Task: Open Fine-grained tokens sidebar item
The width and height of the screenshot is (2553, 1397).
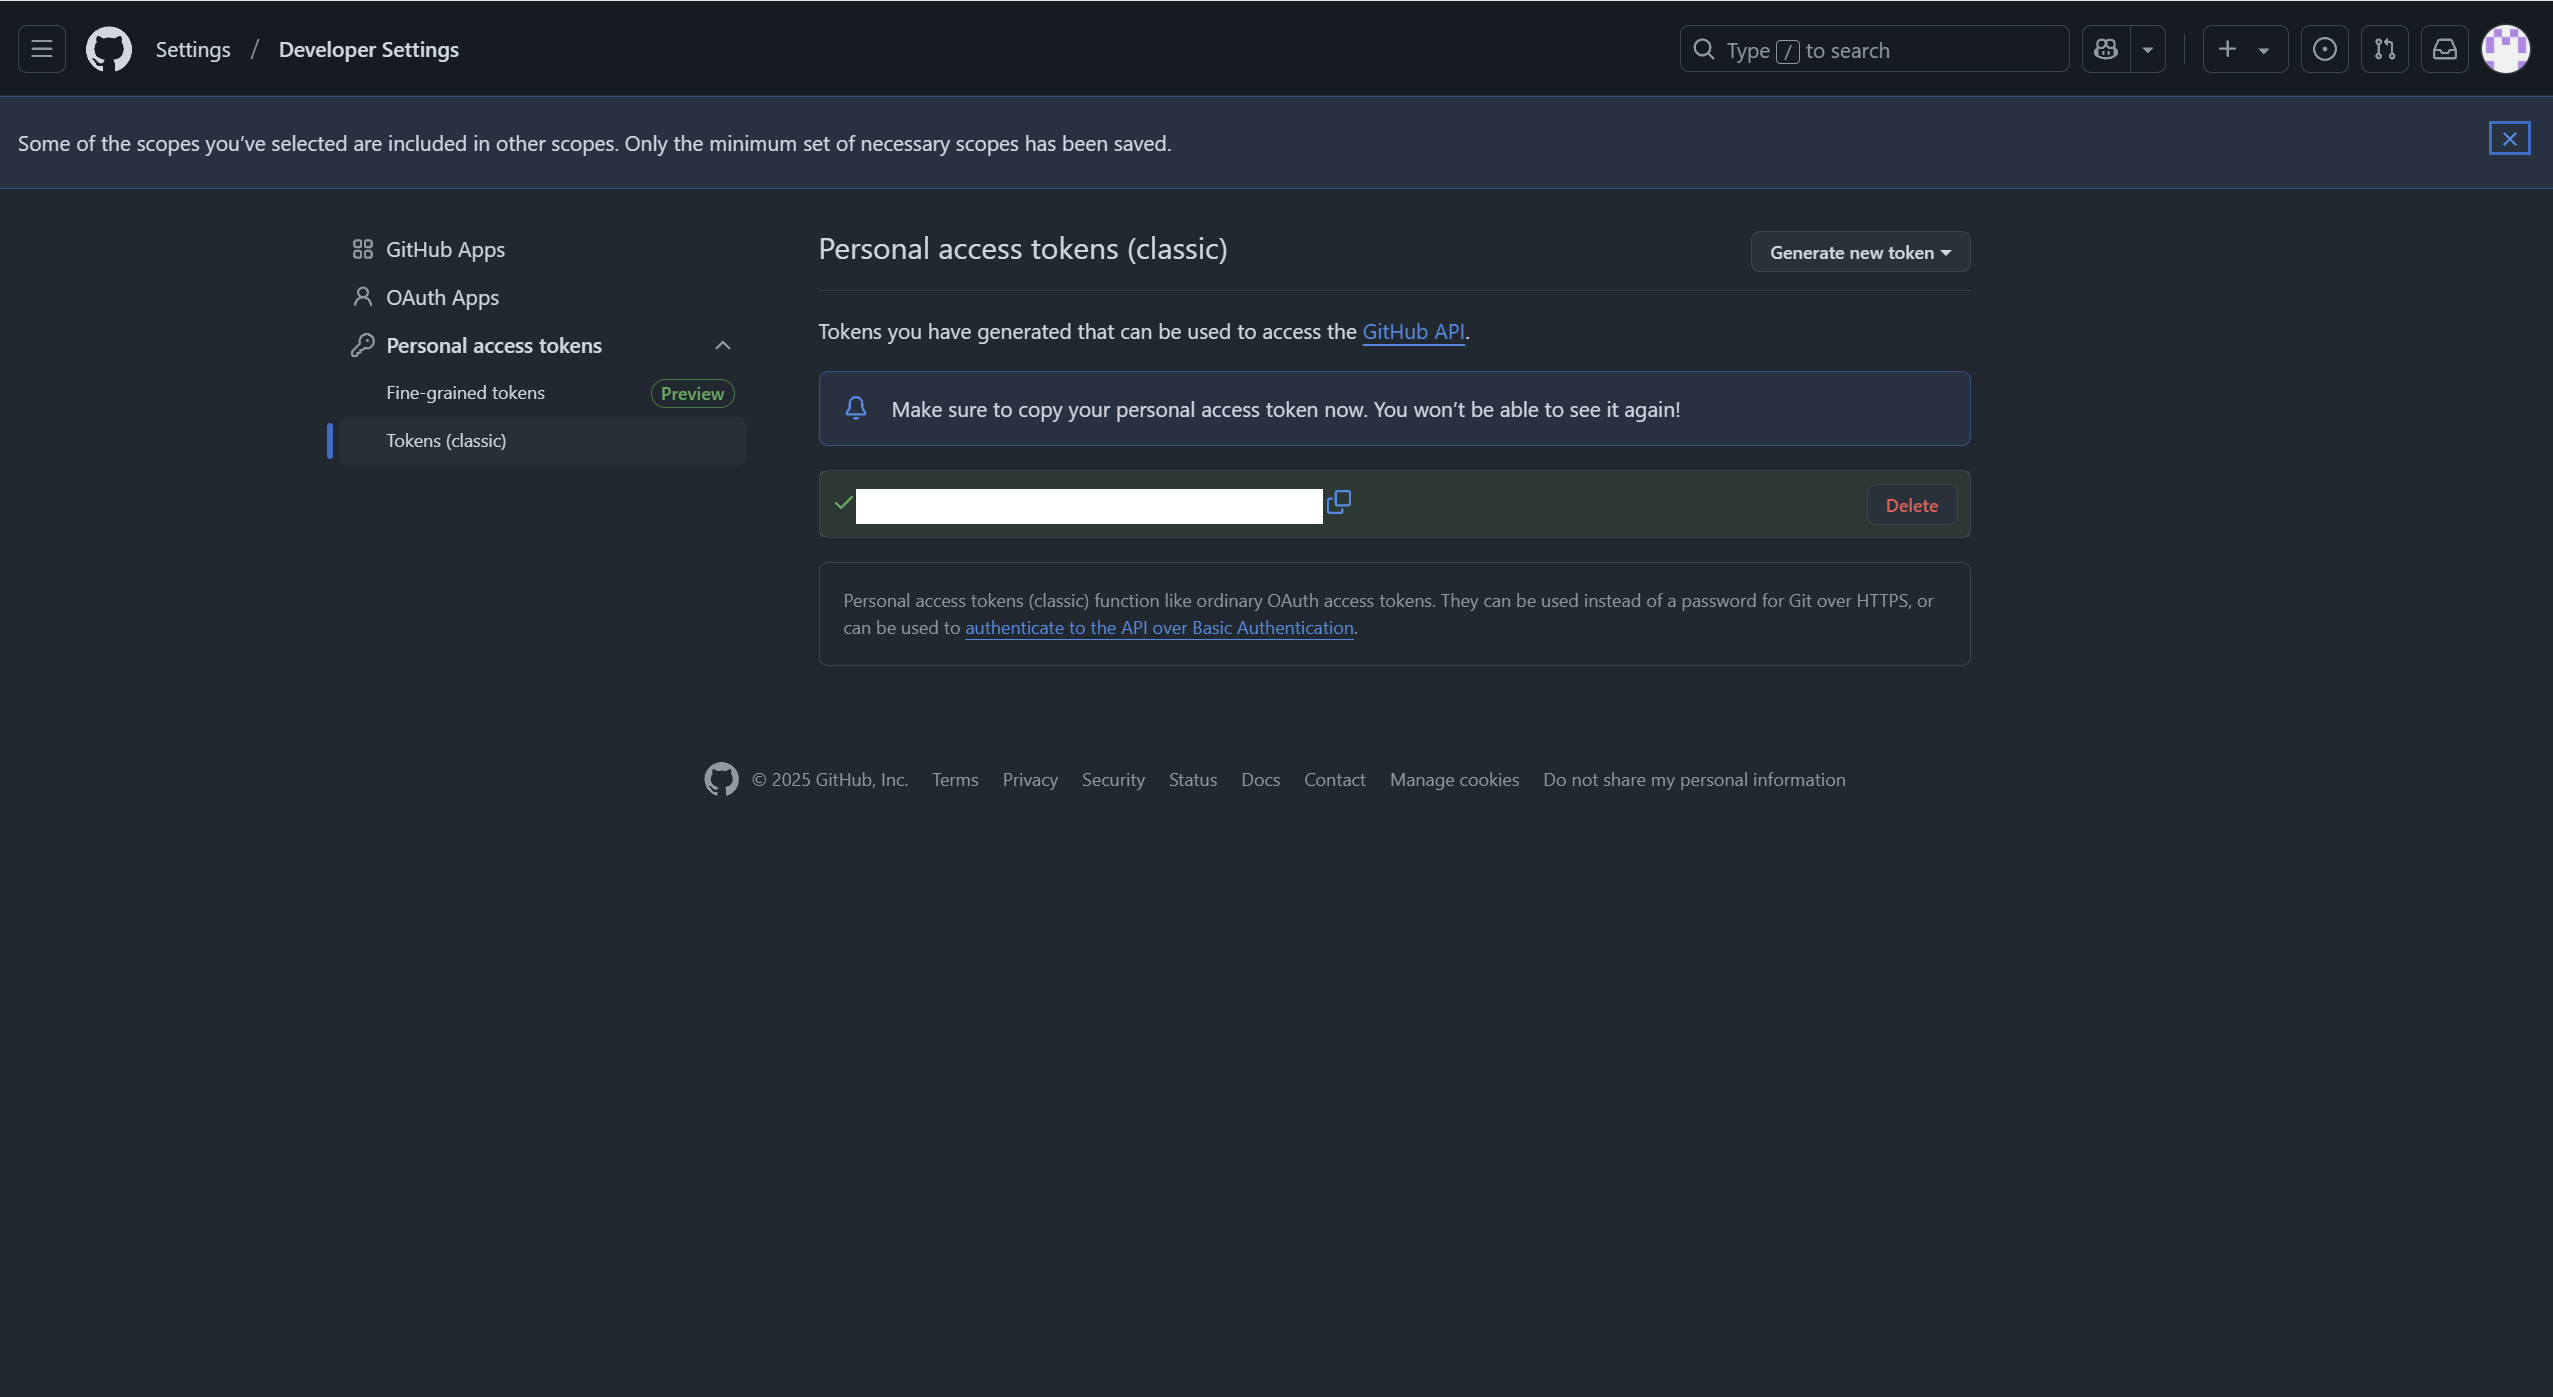Action: pos(466,393)
